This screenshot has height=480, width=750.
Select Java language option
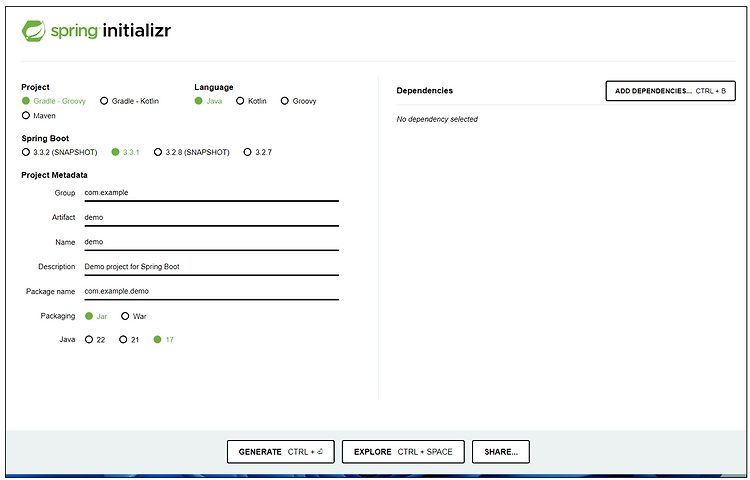pyautogui.click(x=208, y=101)
